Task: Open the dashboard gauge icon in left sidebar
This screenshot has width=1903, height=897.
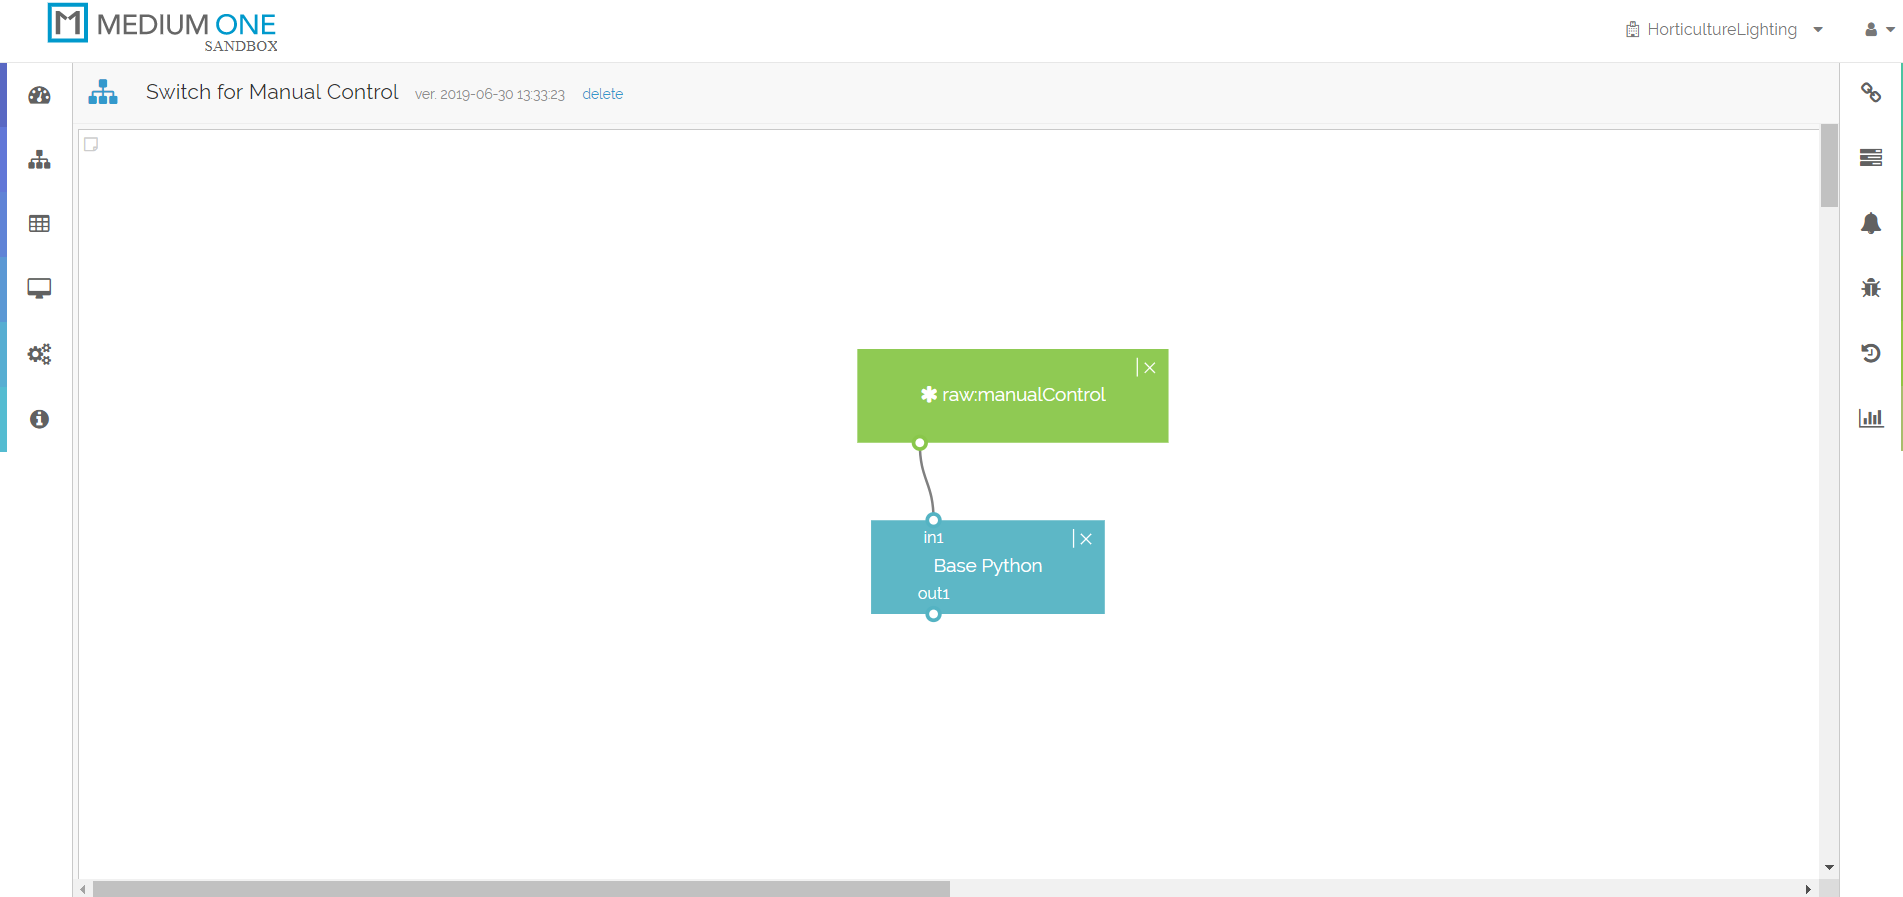Action: pyautogui.click(x=39, y=95)
